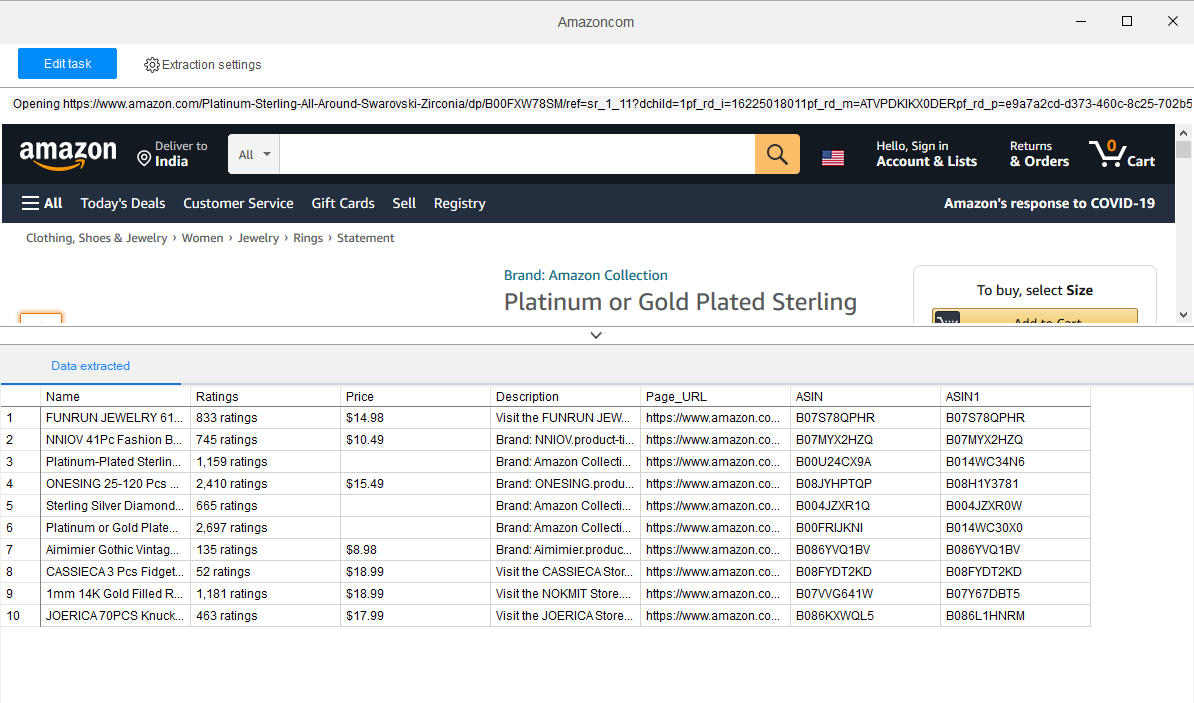Select ASIN1 cell B086L1HNRM

click(x=1015, y=615)
